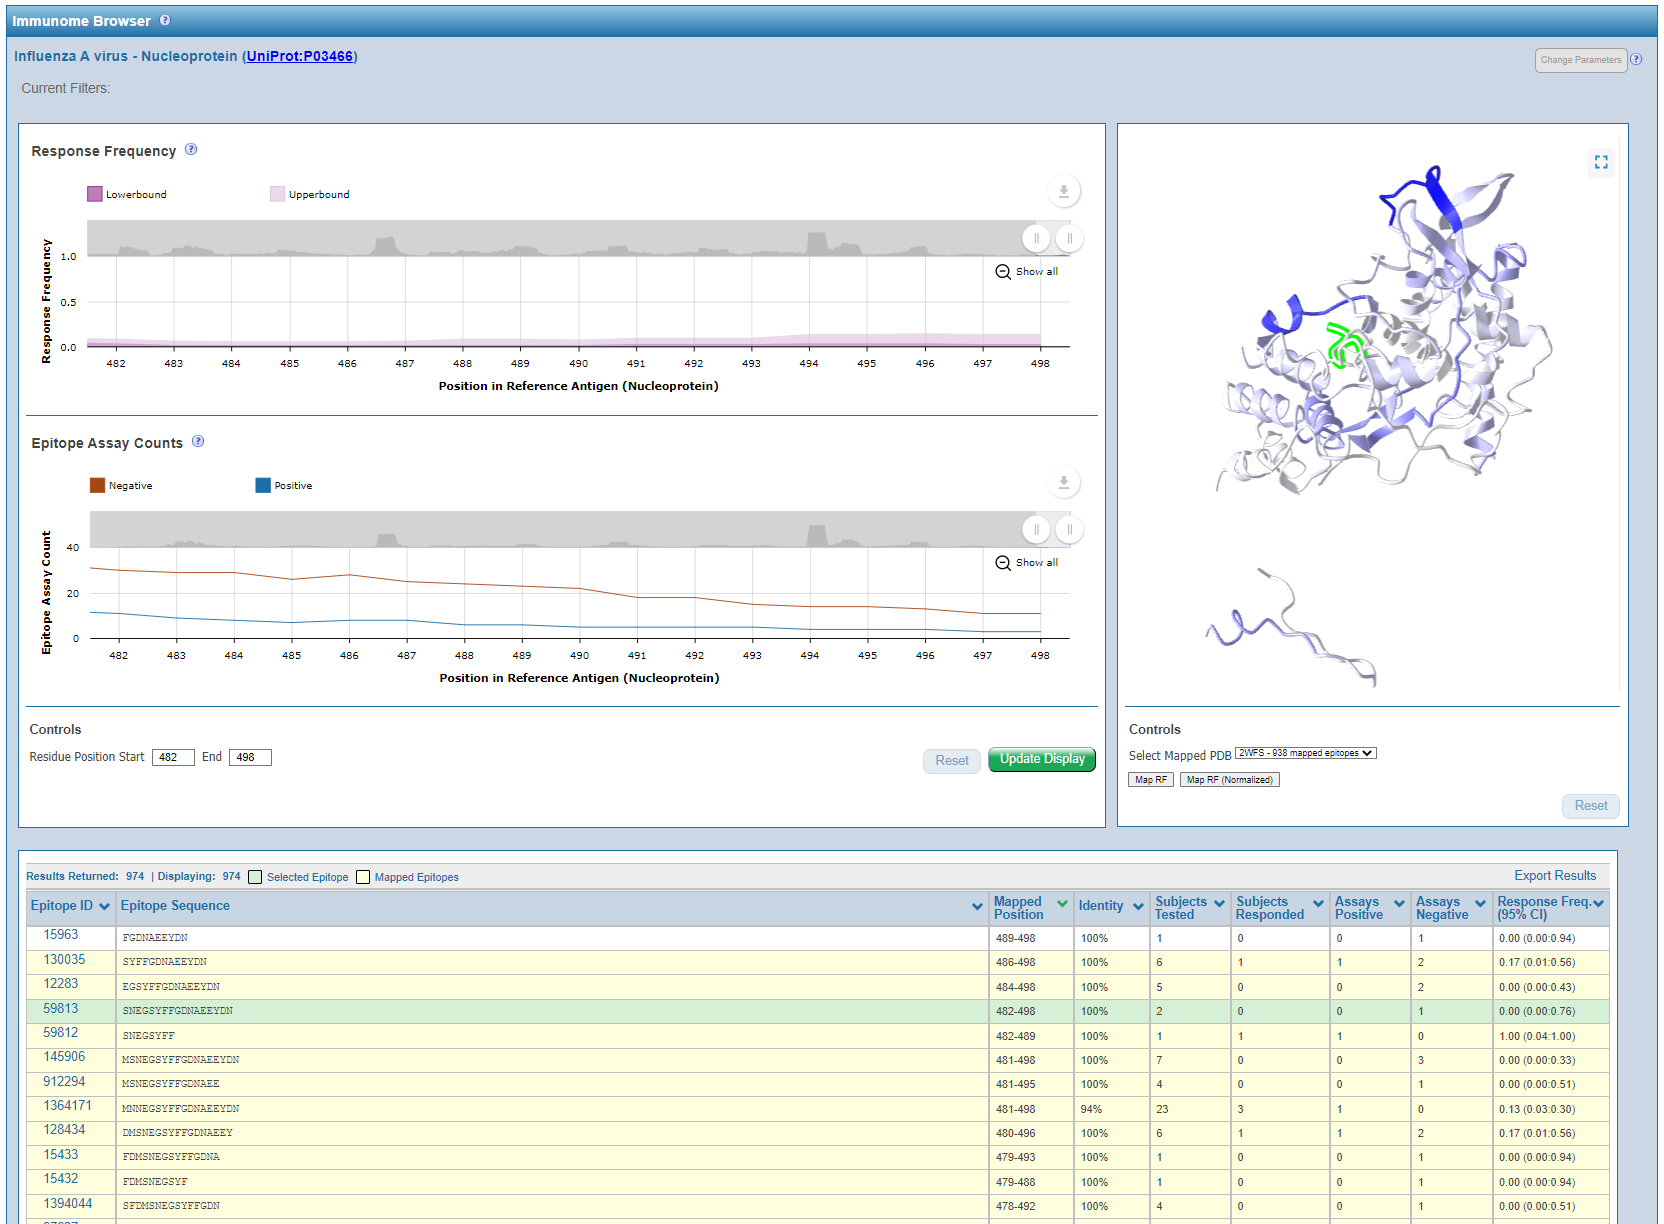The image size is (1664, 1224).
Task: Open the Epitope Sequence column sort menu
Action: (977, 907)
